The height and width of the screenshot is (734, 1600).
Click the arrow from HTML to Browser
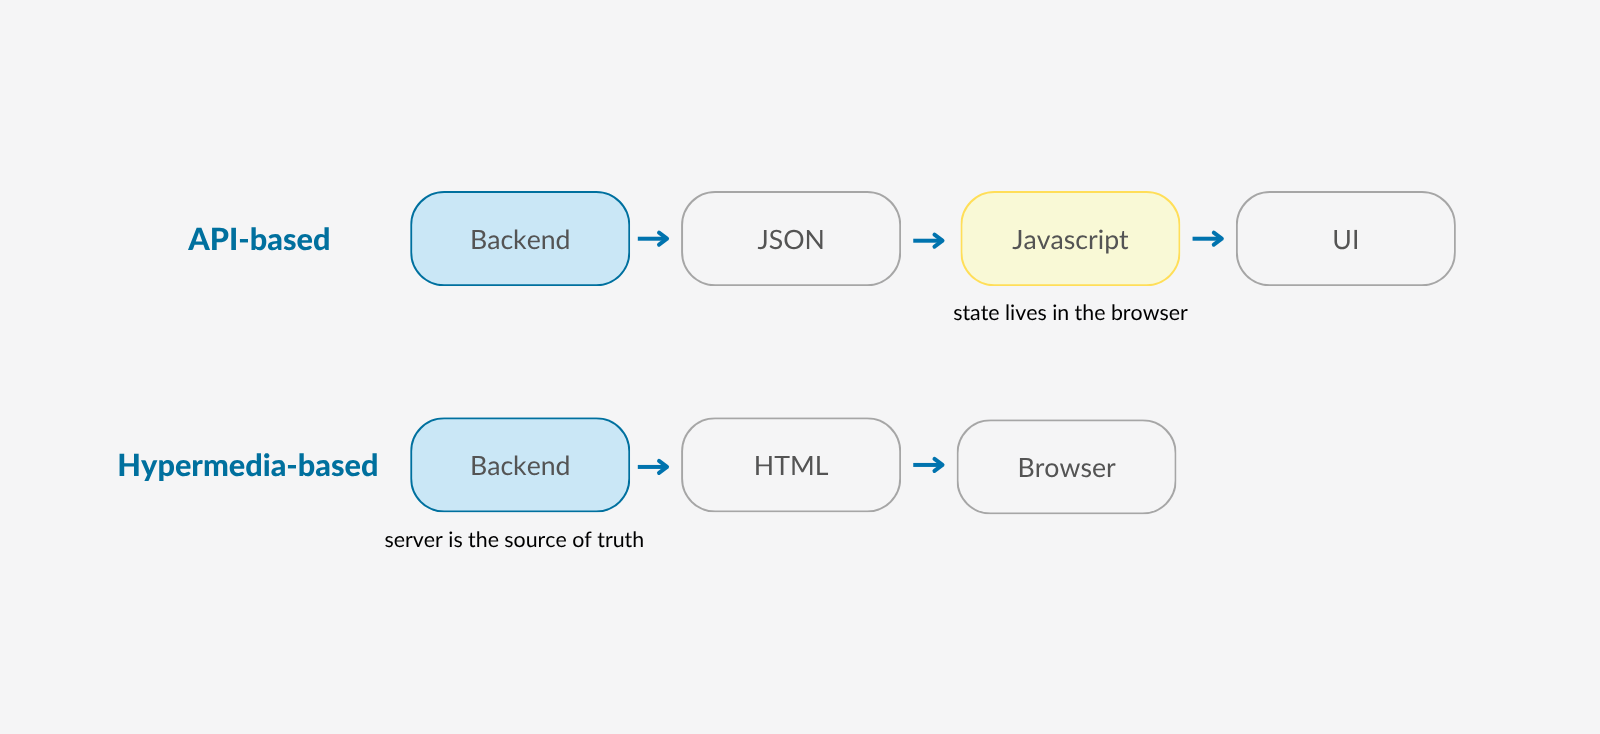coord(930,465)
